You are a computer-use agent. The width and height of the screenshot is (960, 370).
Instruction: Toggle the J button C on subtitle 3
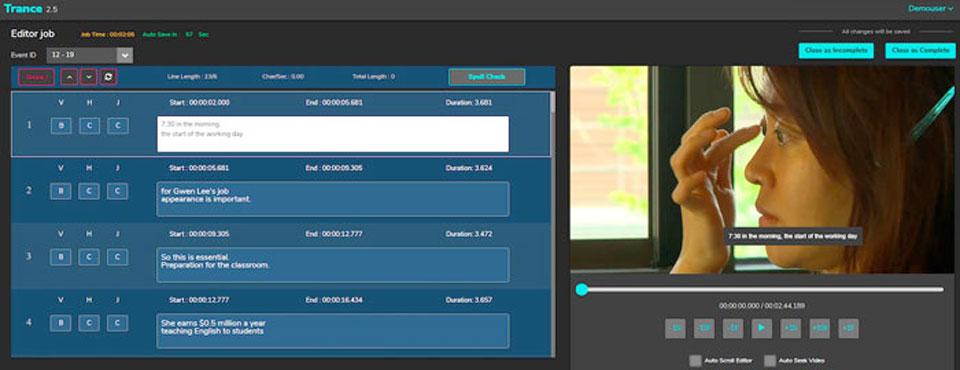coord(118,257)
